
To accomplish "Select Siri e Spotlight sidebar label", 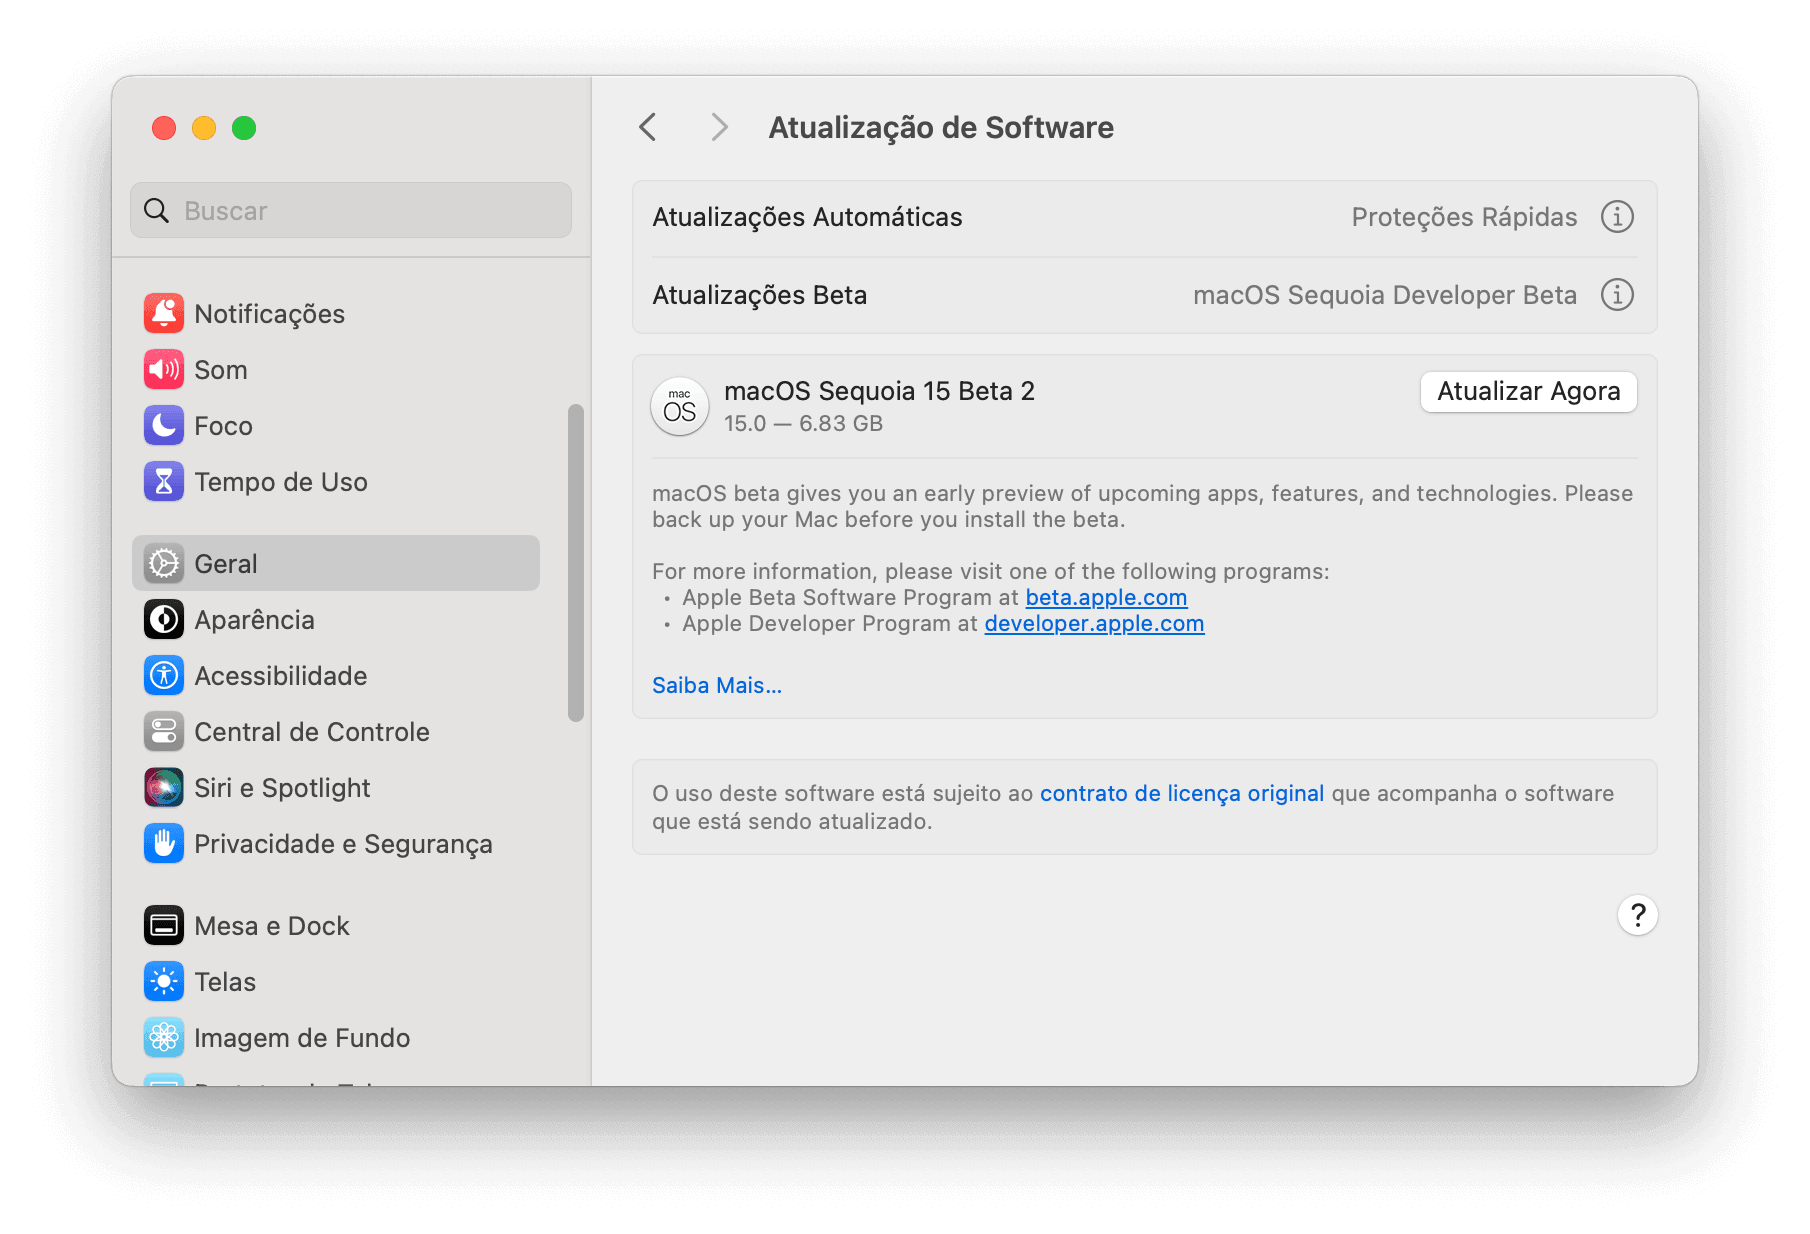I will tap(282, 788).
